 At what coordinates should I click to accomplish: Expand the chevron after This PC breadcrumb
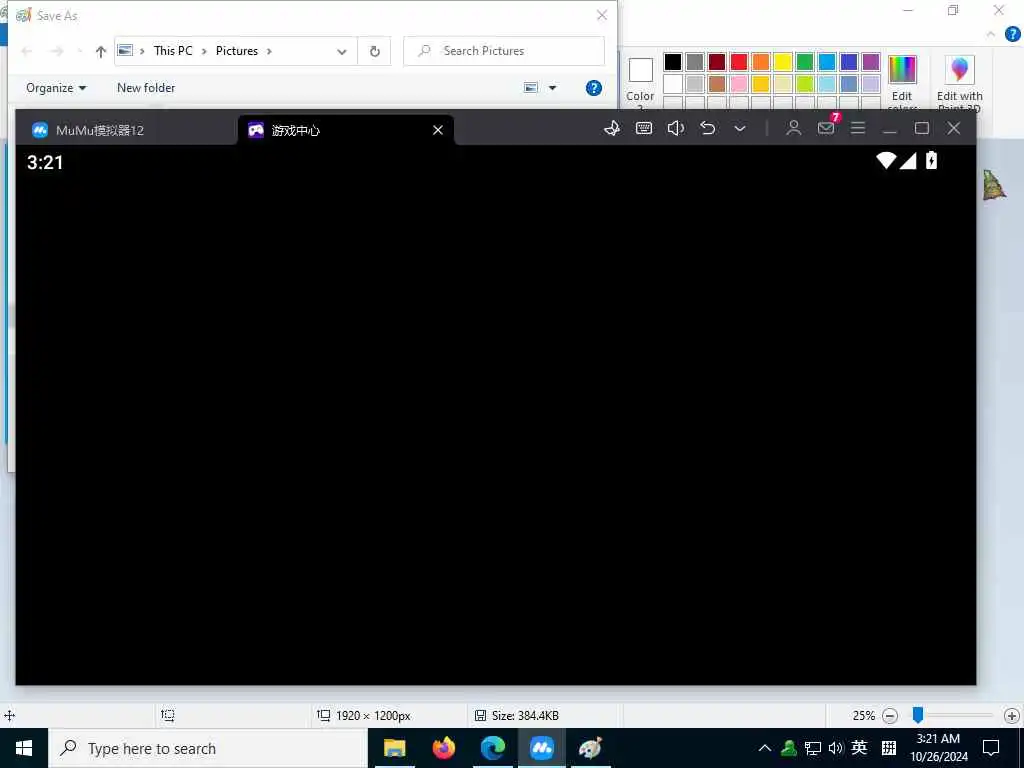coord(204,51)
